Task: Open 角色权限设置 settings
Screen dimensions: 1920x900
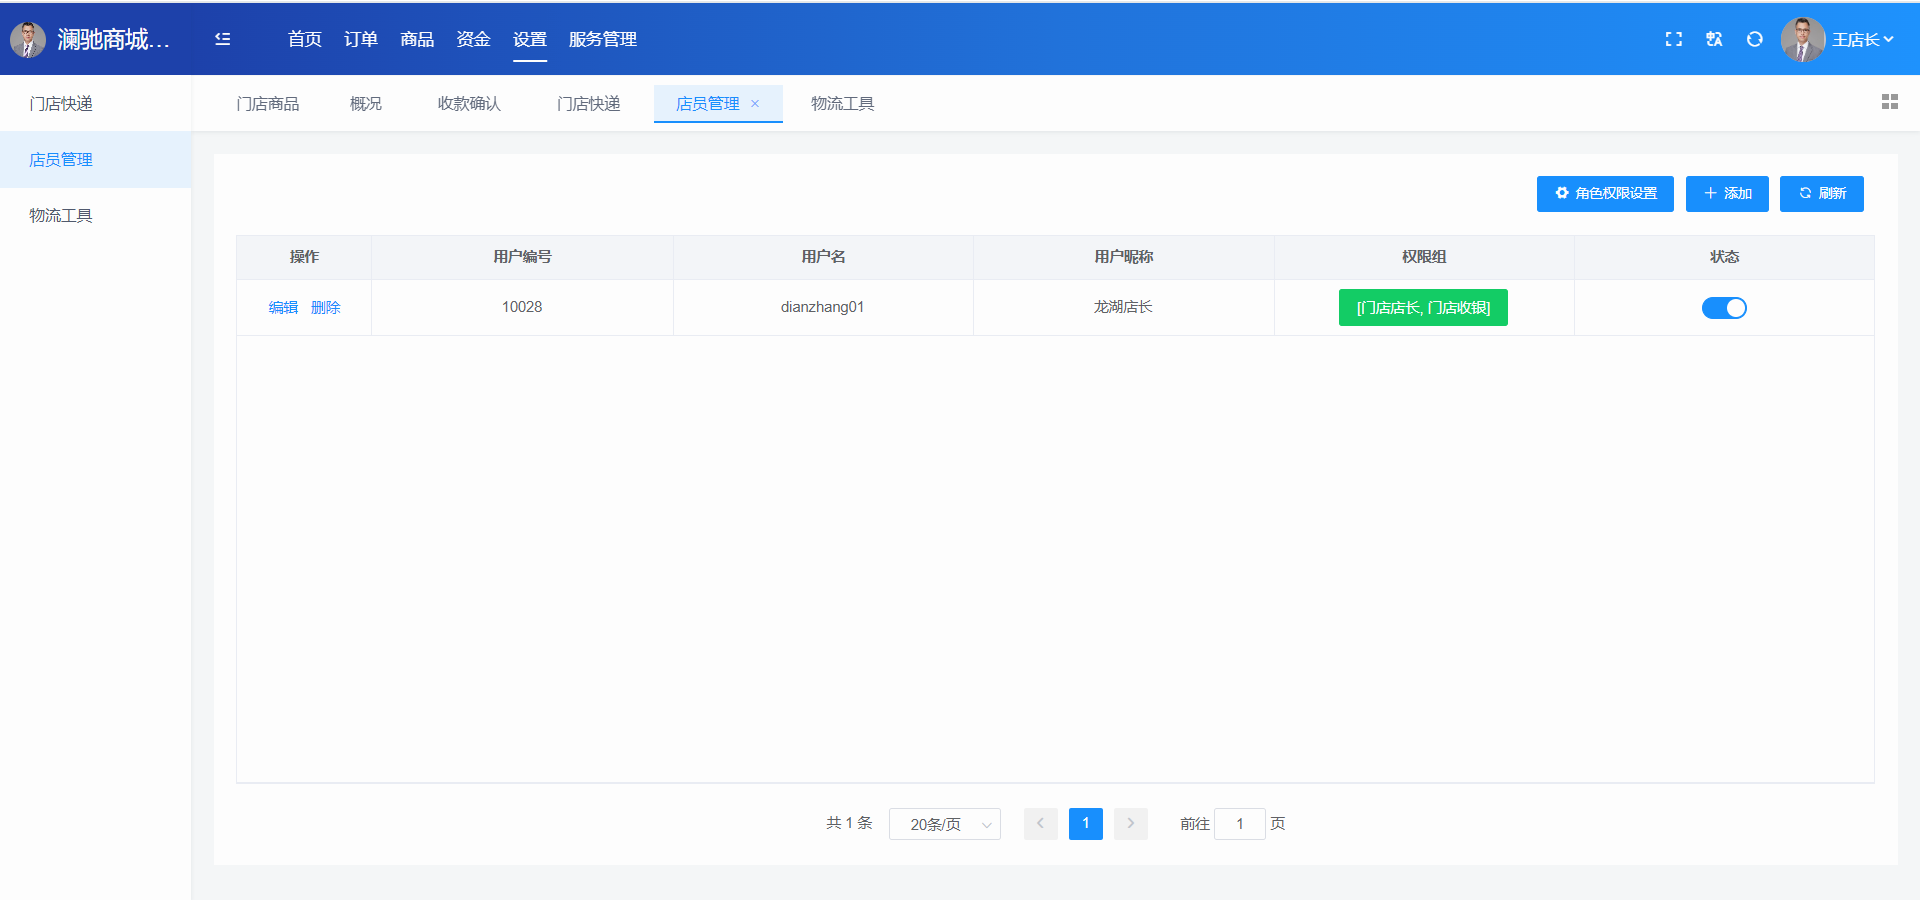Action: (1604, 194)
